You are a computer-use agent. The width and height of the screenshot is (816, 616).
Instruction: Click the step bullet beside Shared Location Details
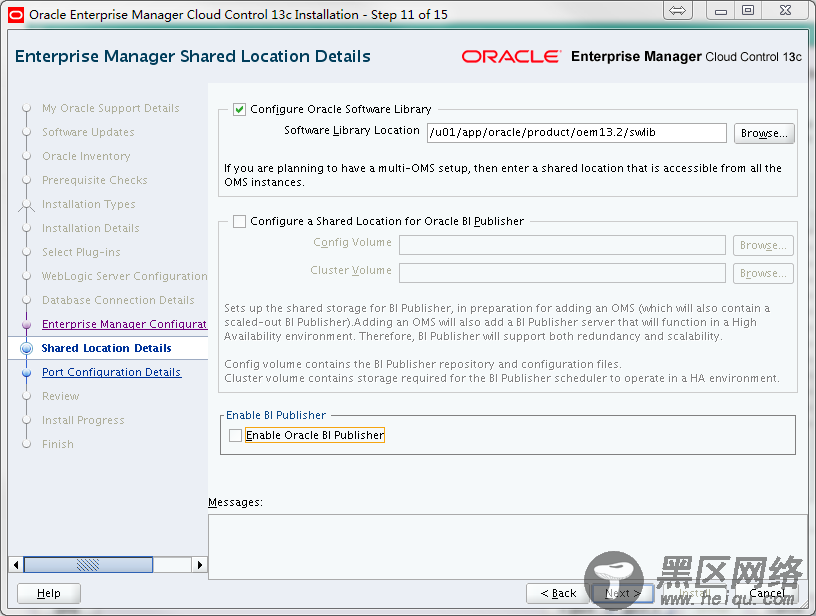27,348
